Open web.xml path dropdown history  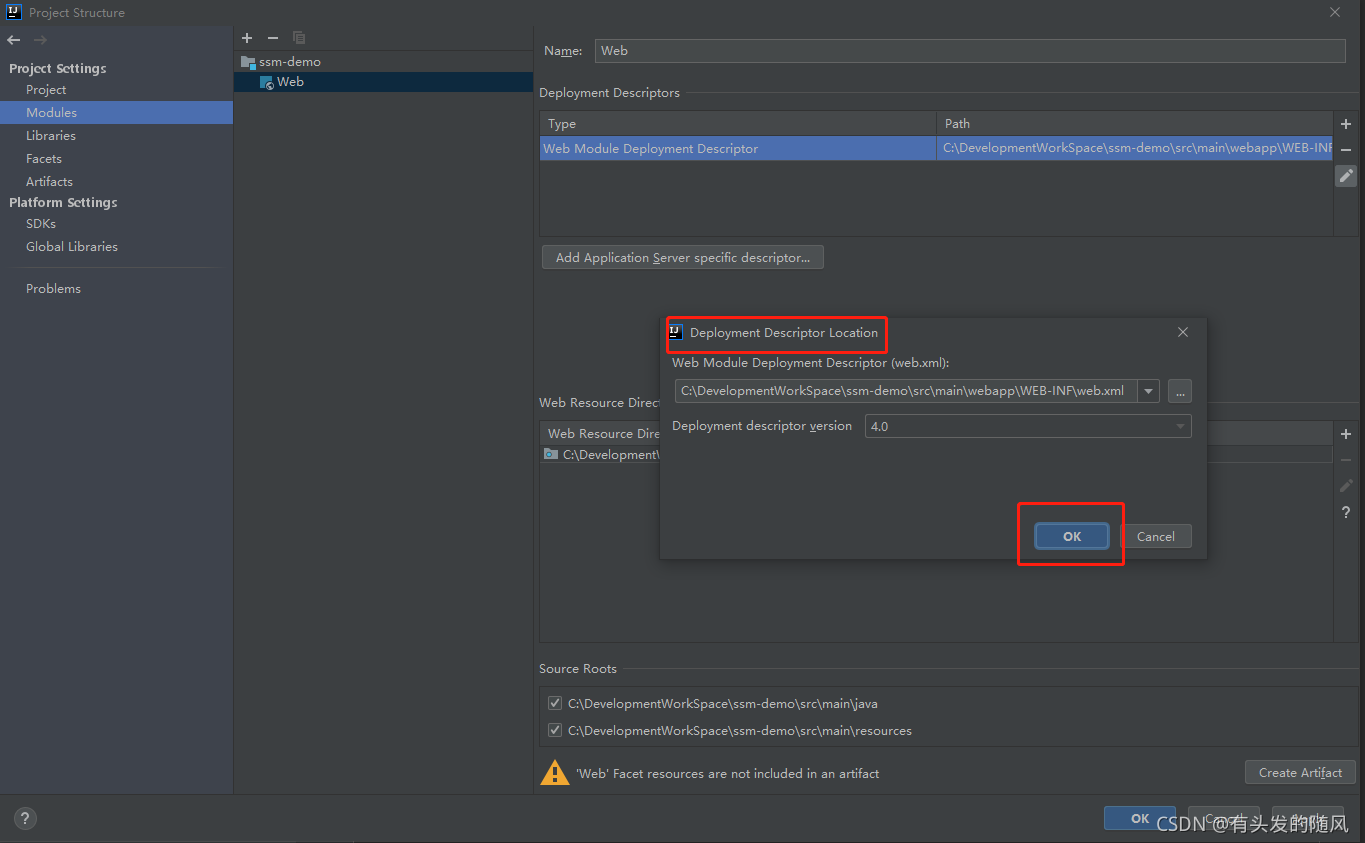pyautogui.click(x=1148, y=391)
